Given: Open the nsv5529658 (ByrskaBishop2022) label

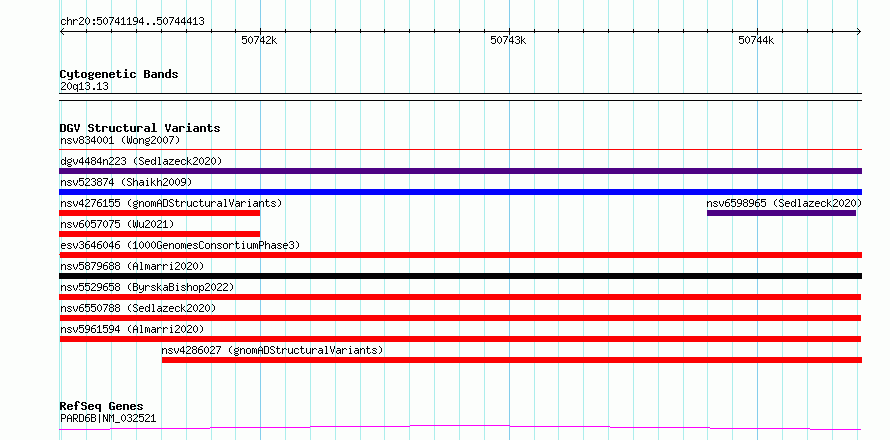Looking at the screenshot, I should coord(147,287).
